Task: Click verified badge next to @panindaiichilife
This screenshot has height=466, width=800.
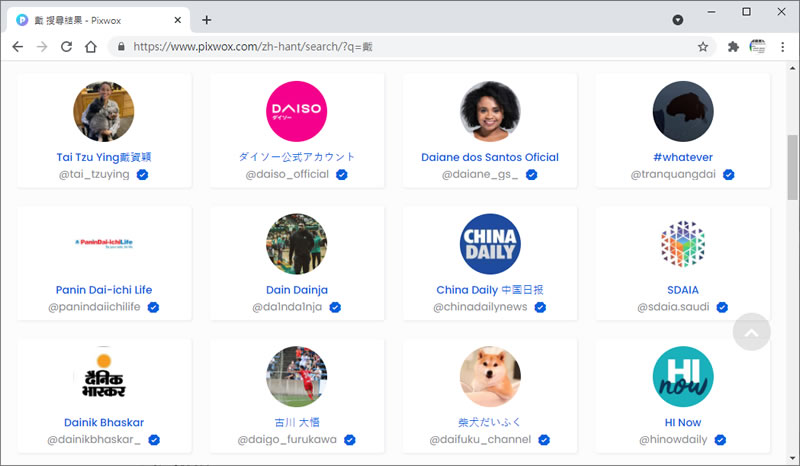Action: 153,307
